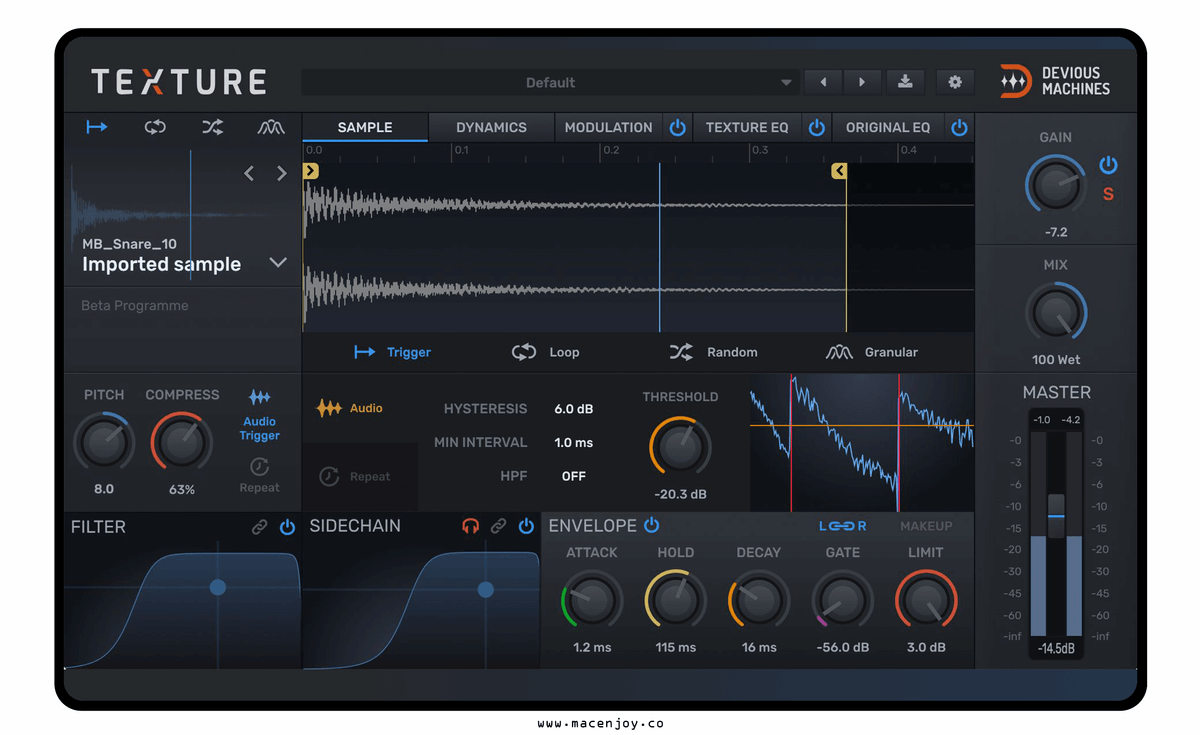The height and width of the screenshot is (735, 1200).
Task: Click the envelope Attack knob
Action: click(592, 601)
